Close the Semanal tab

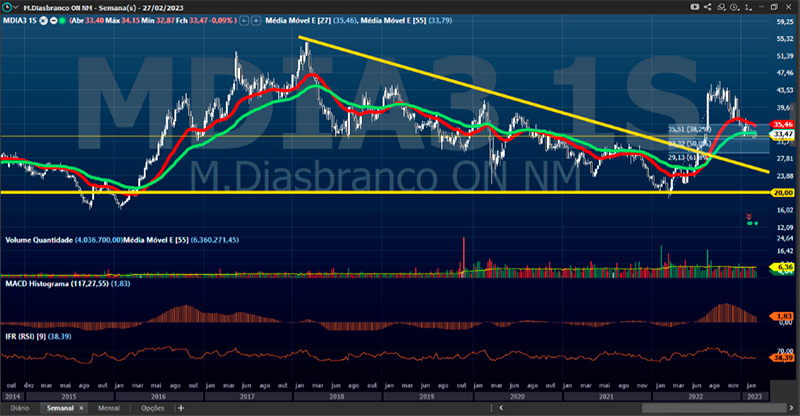pyautogui.click(x=81, y=408)
